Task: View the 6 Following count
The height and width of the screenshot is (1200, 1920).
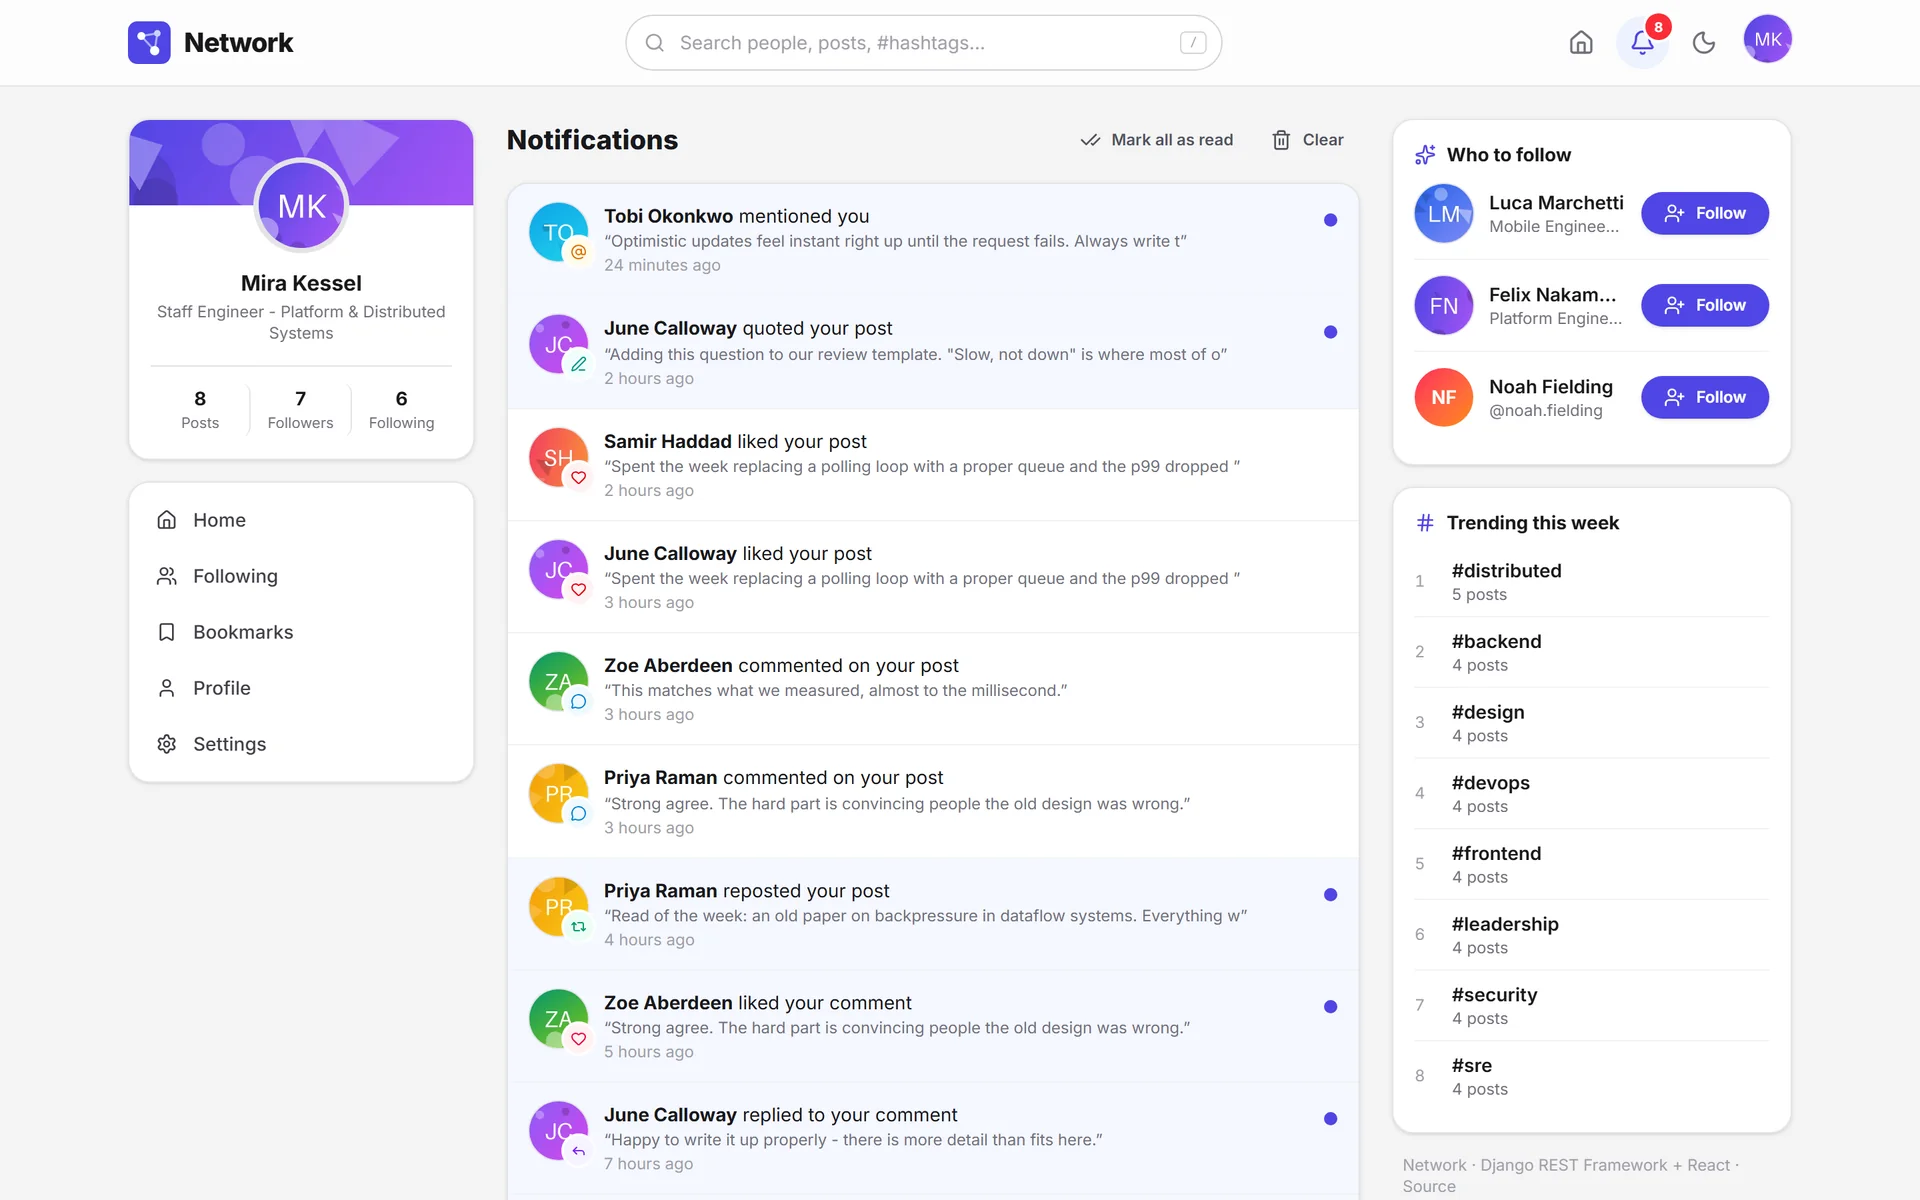Action: (x=401, y=409)
